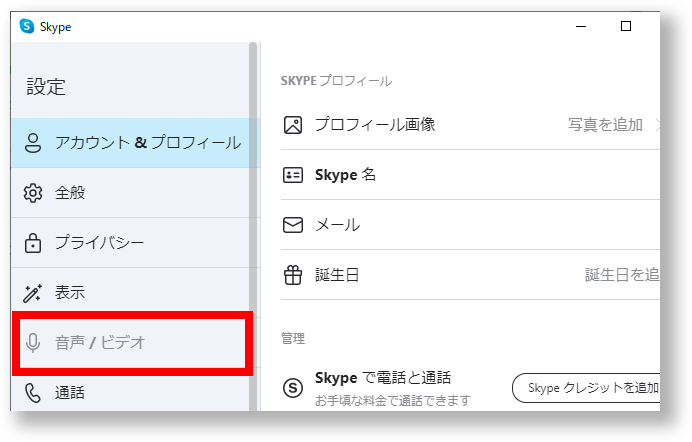Screen dimensions: 692x442
Task: Open the プライバシー settings section
Action: (130, 243)
